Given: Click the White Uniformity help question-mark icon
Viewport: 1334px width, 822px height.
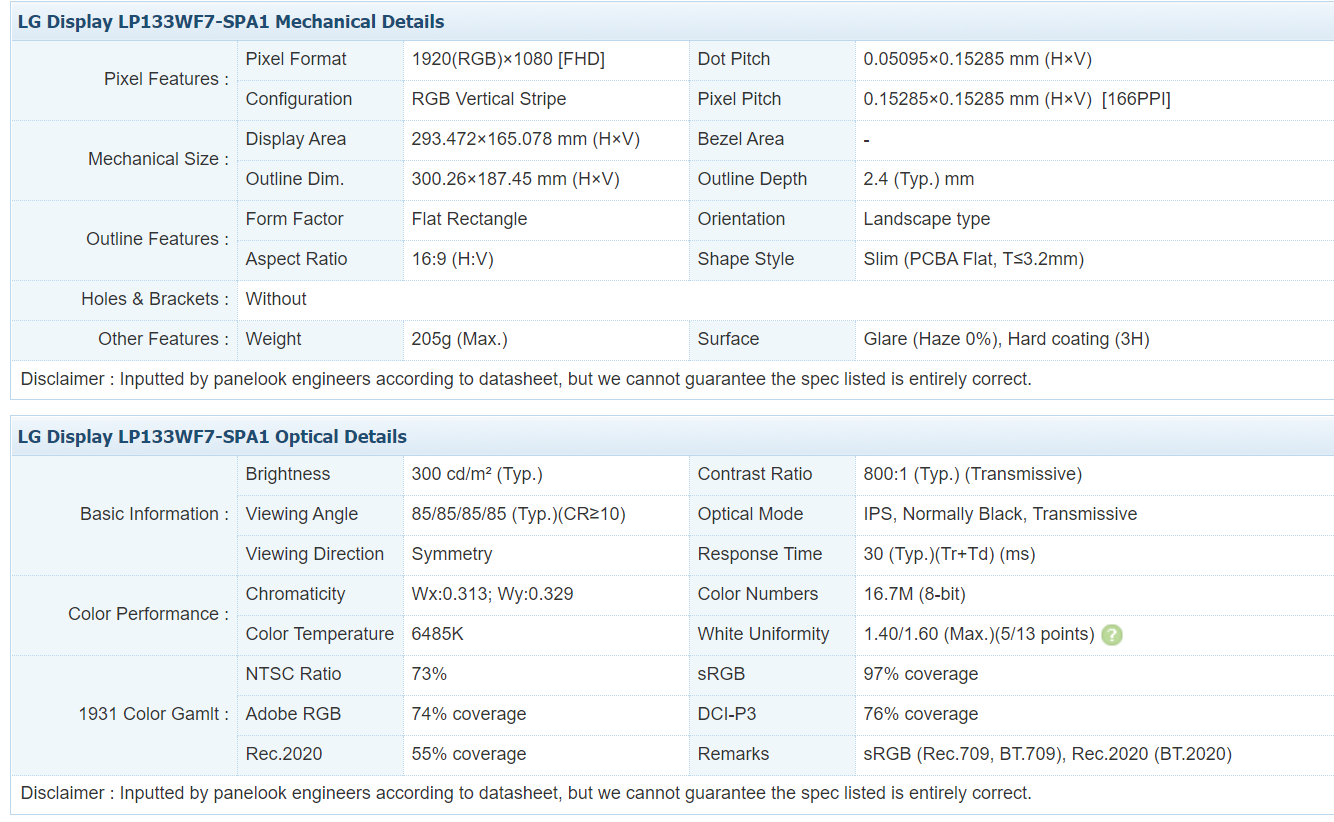Looking at the screenshot, I should [1111, 635].
